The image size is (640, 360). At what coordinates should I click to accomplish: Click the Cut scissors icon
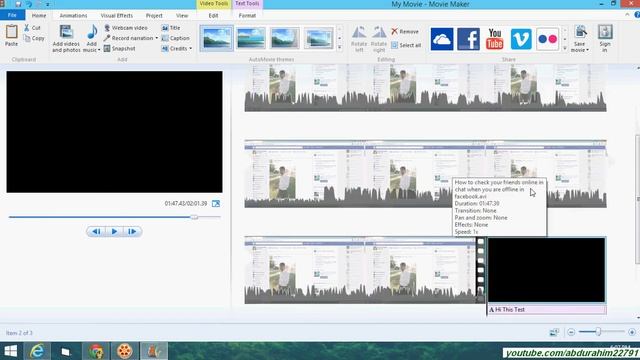pyautogui.click(x=27, y=28)
